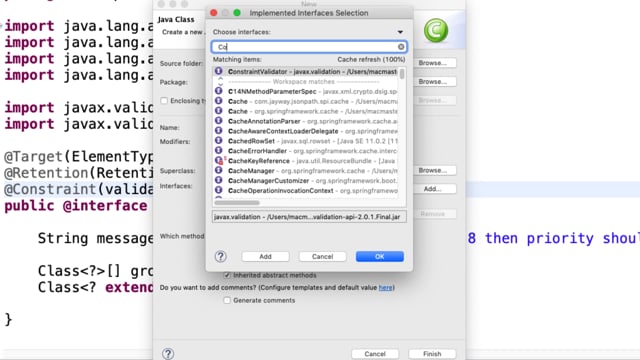Select CacheAnnotationParser interface row

pyautogui.click(x=305, y=121)
